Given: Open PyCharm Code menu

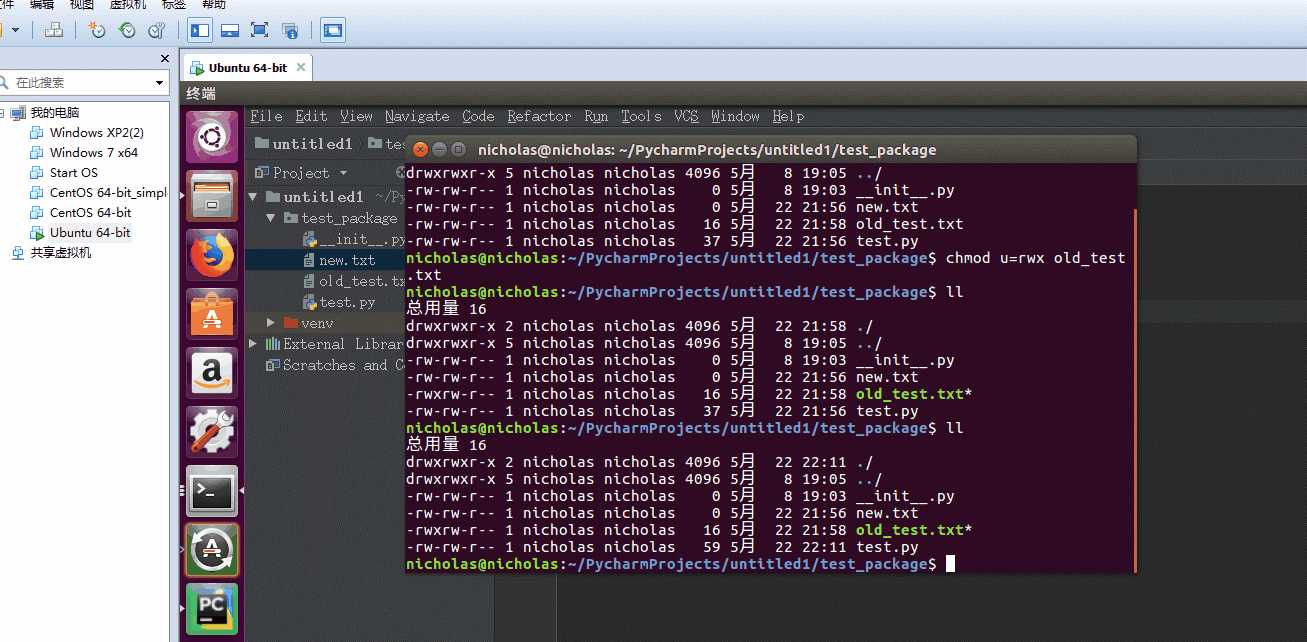Looking at the screenshot, I should 478,116.
